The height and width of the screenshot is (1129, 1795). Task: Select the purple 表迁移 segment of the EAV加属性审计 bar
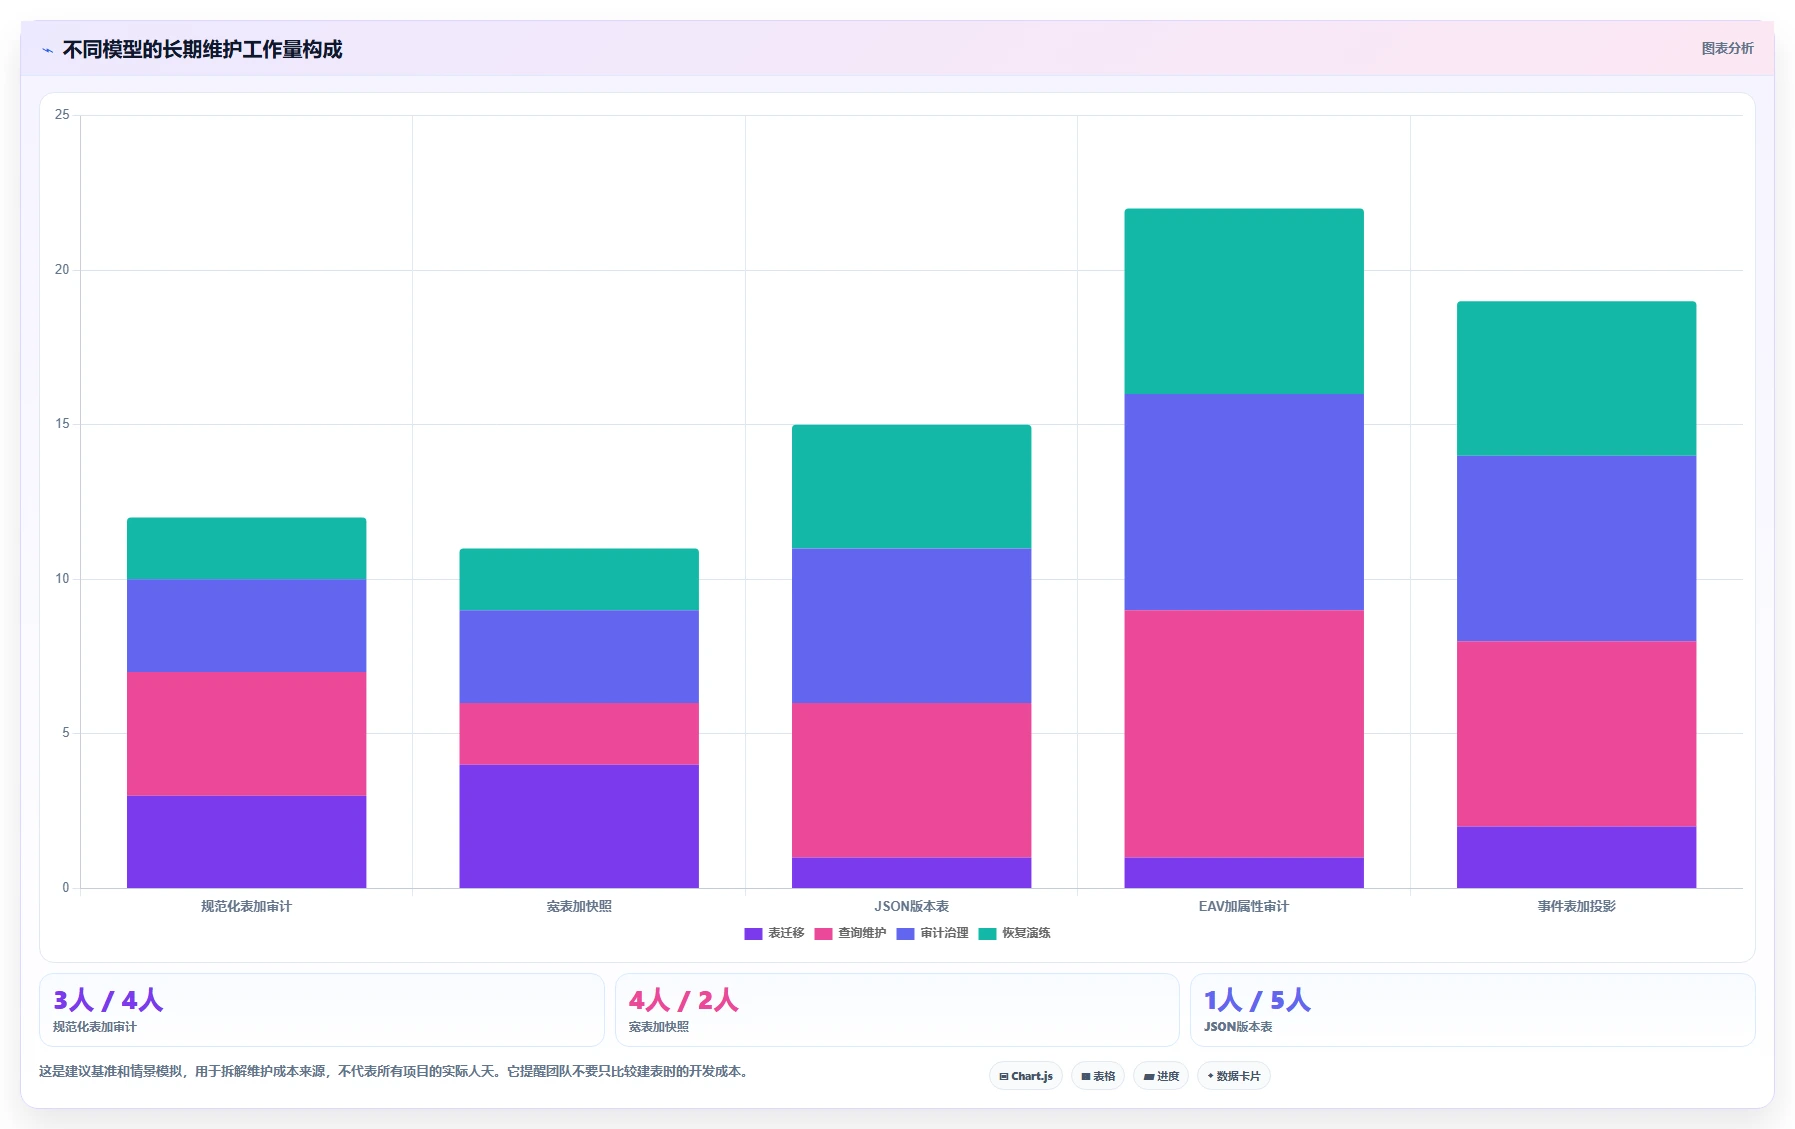[x=1244, y=873]
